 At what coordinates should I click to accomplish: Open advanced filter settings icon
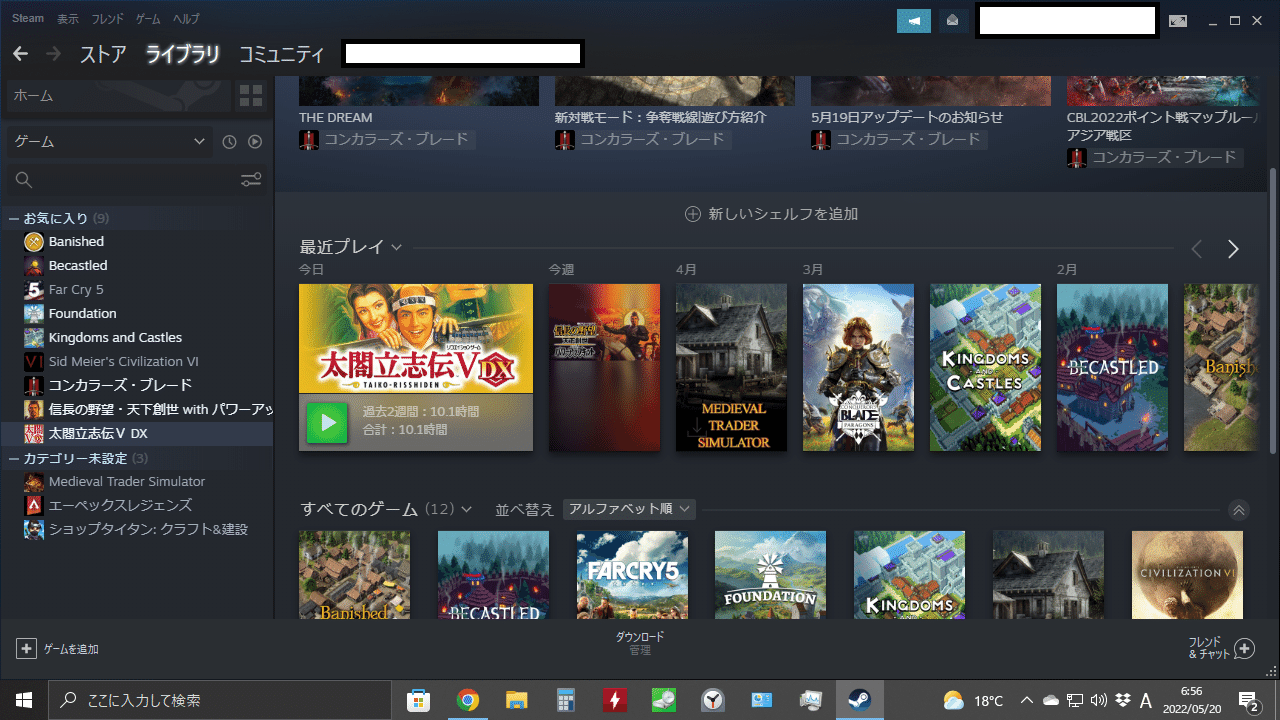pos(251,180)
